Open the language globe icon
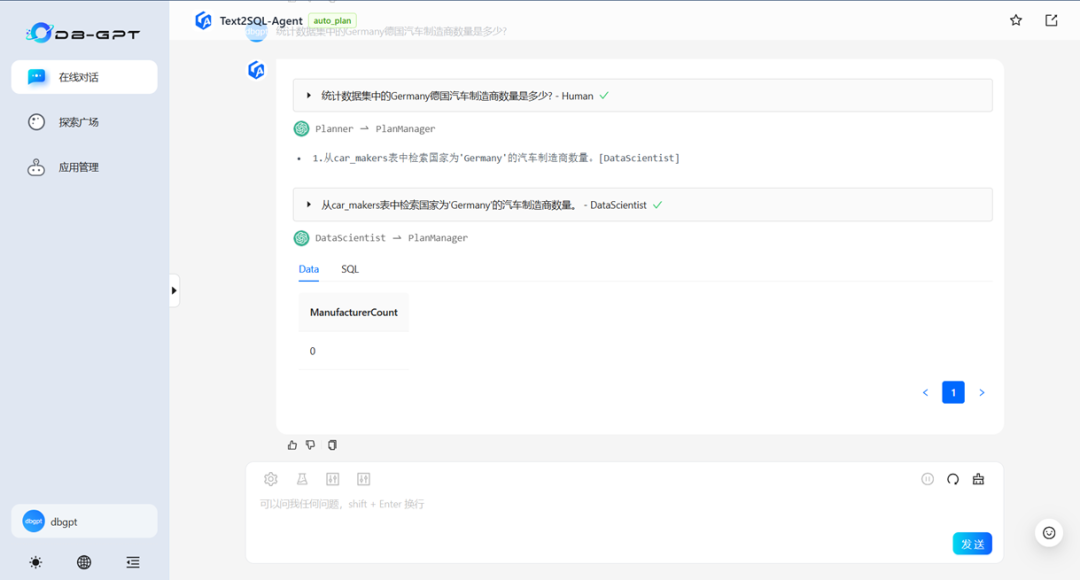 click(x=84, y=562)
